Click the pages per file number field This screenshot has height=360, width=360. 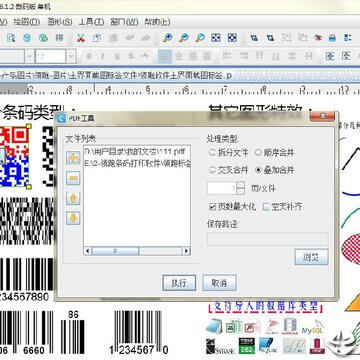(222, 188)
